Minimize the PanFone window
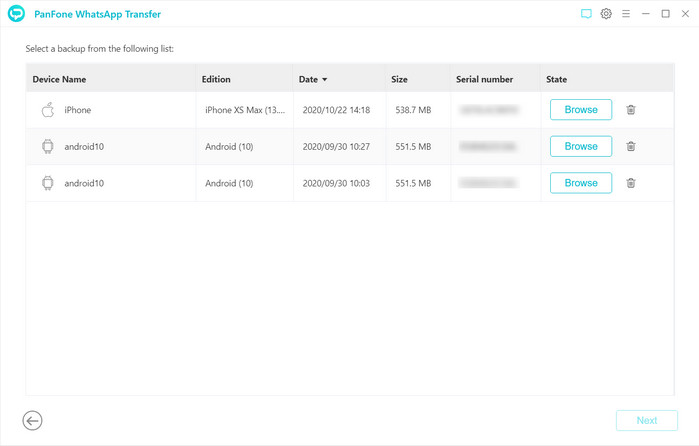The image size is (699, 446). pos(646,14)
